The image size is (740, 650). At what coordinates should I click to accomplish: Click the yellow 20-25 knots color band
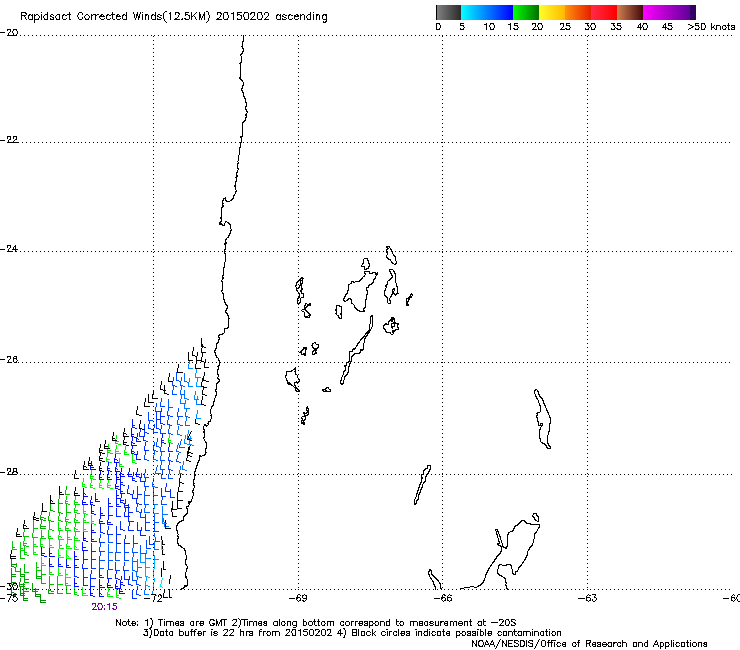[x=552, y=12]
